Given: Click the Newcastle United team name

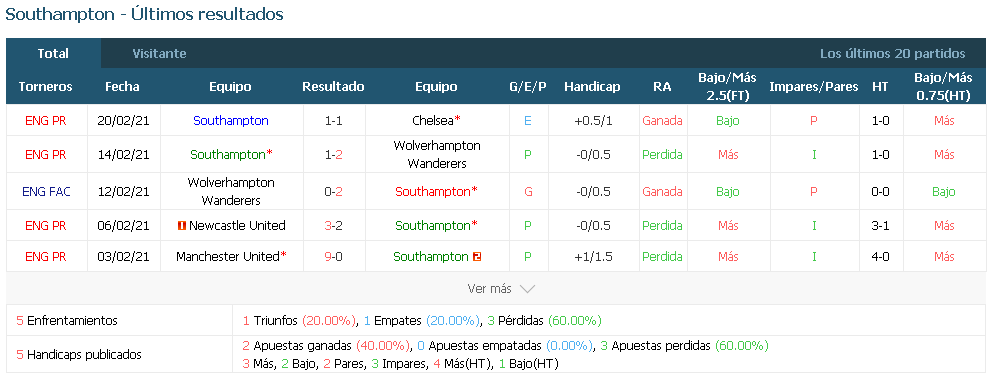Looking at the screenshot, I should pos(237,226).
